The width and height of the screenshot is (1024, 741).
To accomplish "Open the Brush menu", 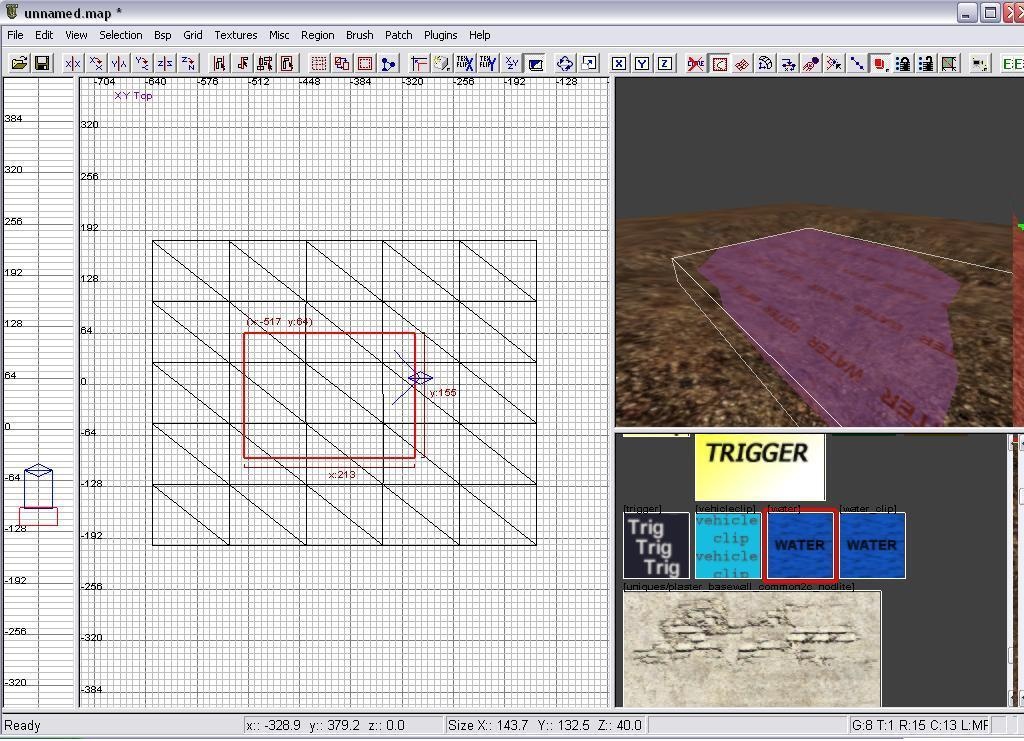I will click(360, 35).
